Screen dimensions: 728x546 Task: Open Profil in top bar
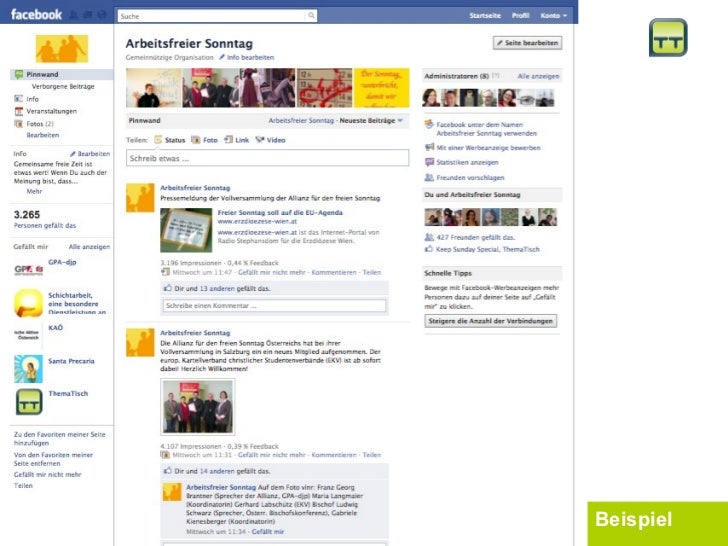pyautogui.click(x=520, y=15)
